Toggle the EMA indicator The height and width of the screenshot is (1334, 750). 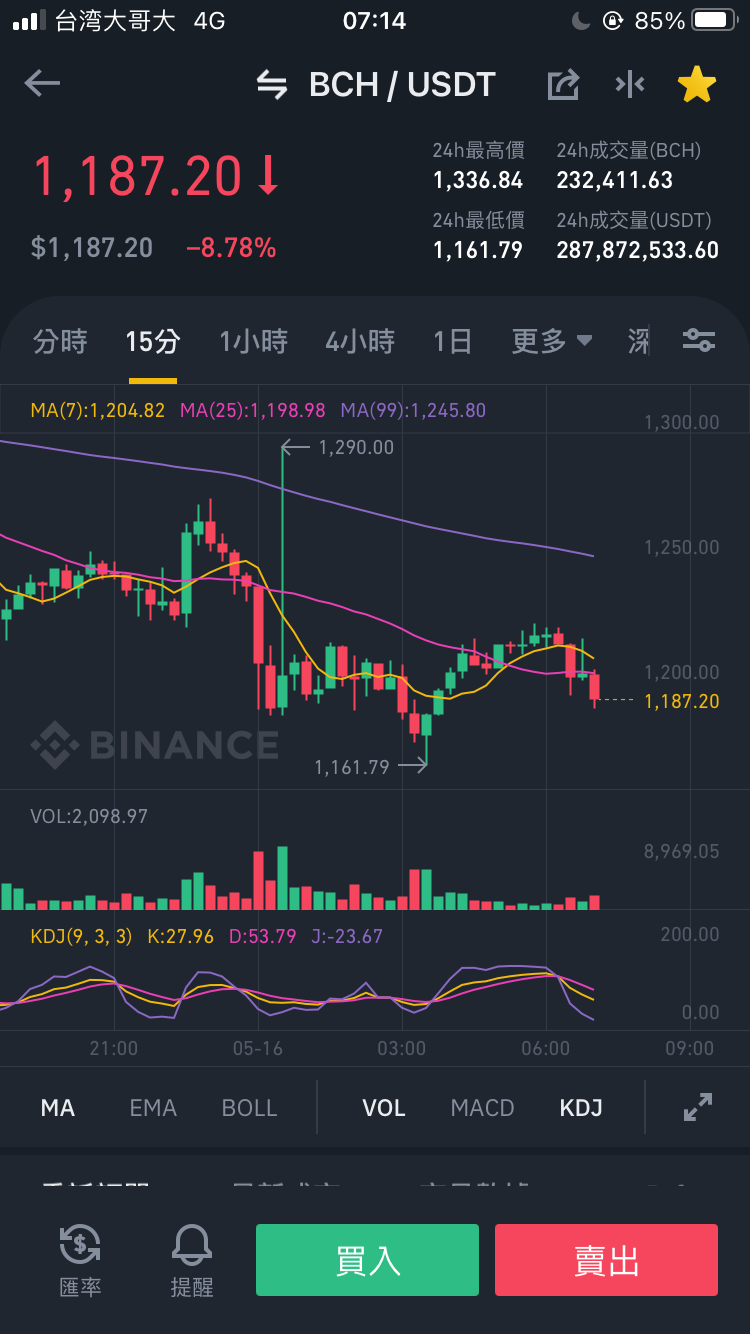(153, 1108)
